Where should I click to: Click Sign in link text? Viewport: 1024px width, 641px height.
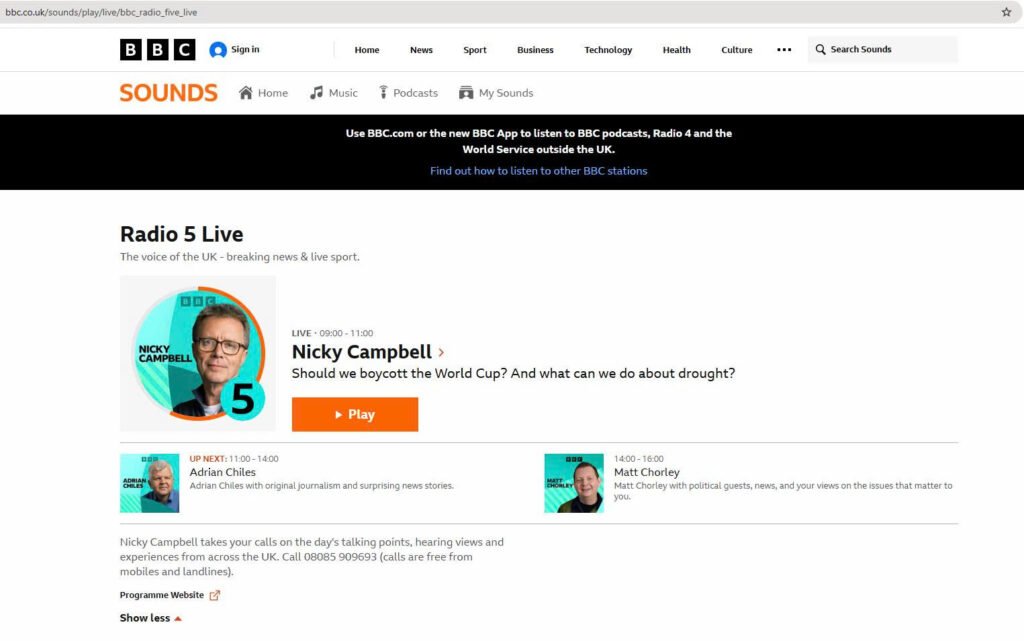click(x=245, y=49)
